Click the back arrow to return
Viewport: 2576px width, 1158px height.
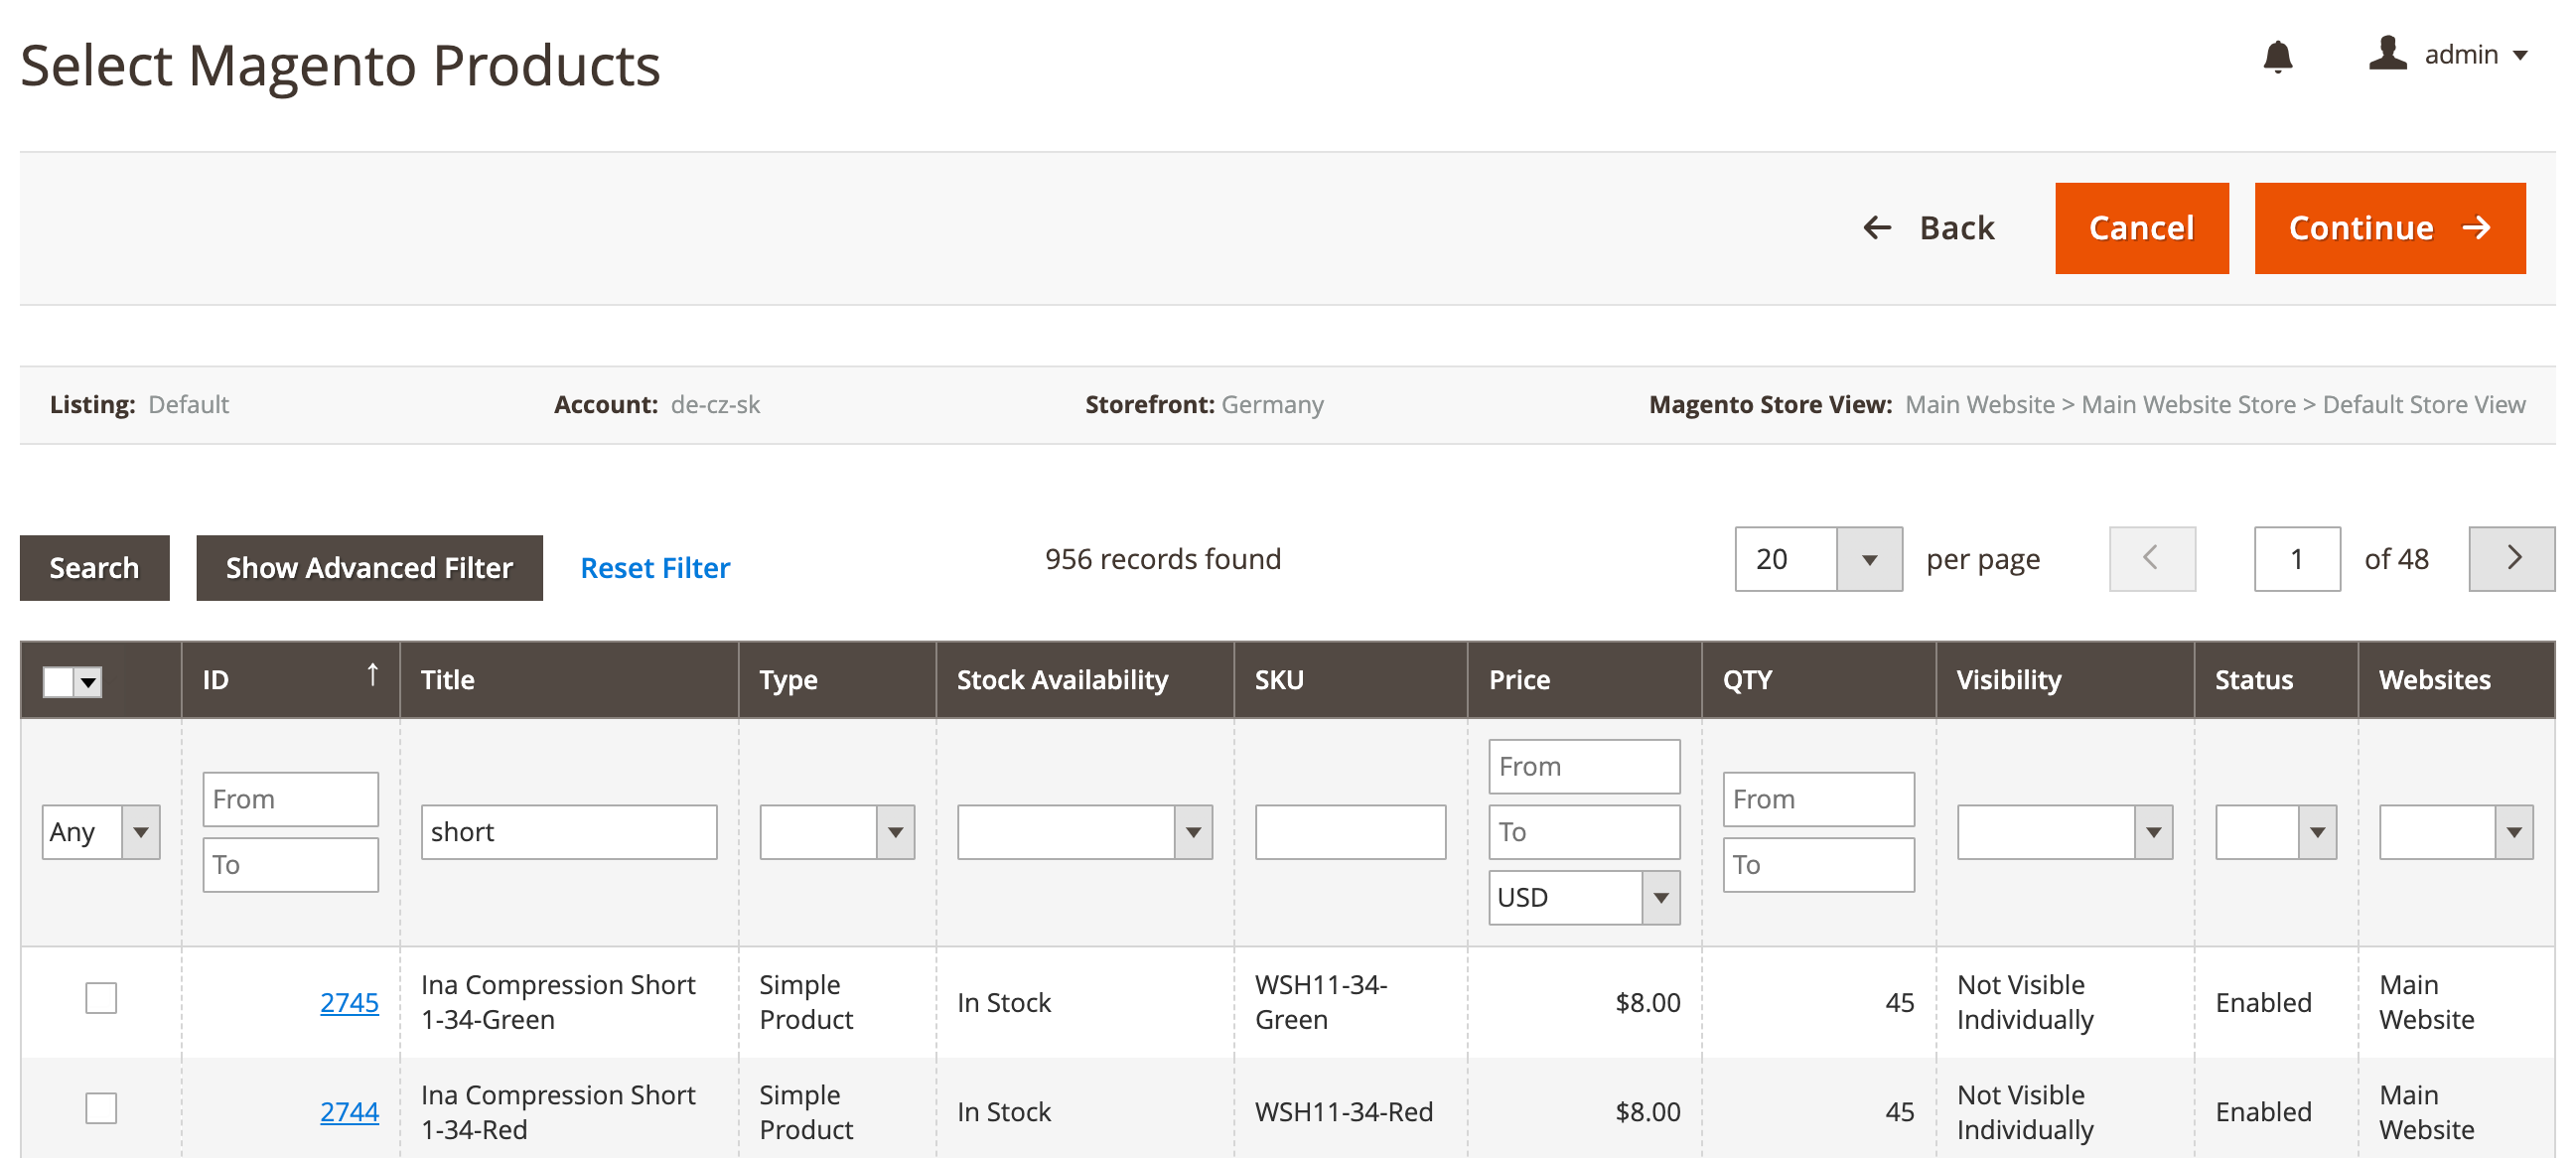1878,228
